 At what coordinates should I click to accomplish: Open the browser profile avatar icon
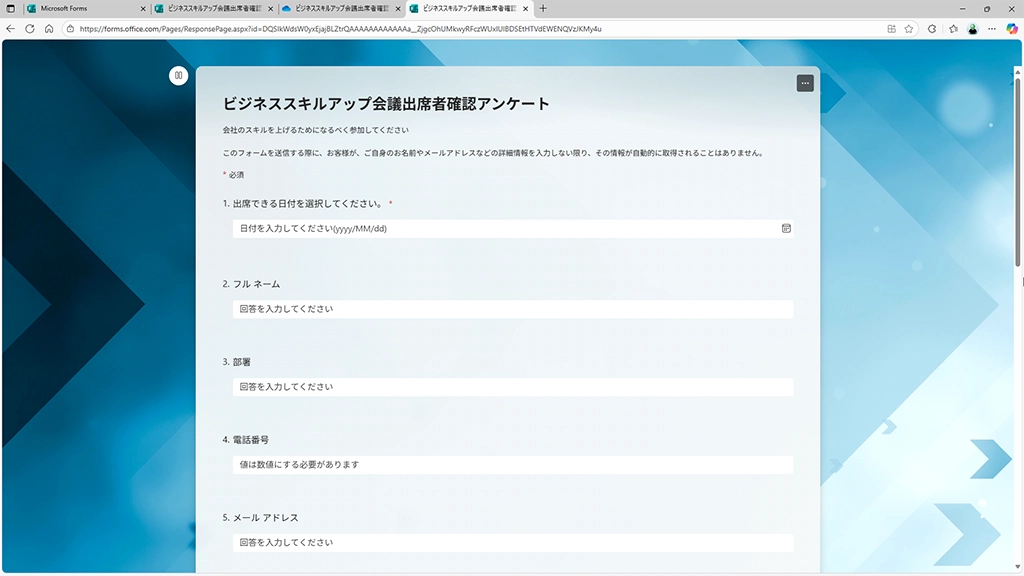[x=971, y=29]
